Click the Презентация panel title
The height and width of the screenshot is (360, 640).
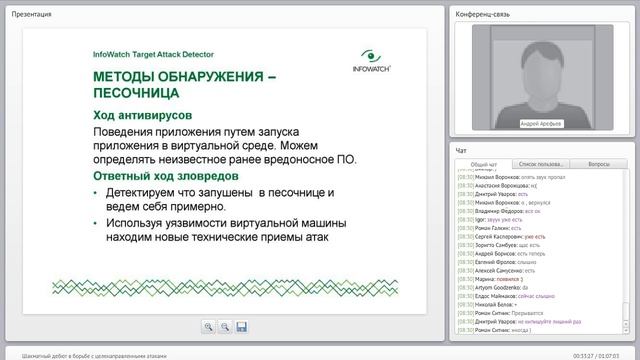tap(31, 14)
